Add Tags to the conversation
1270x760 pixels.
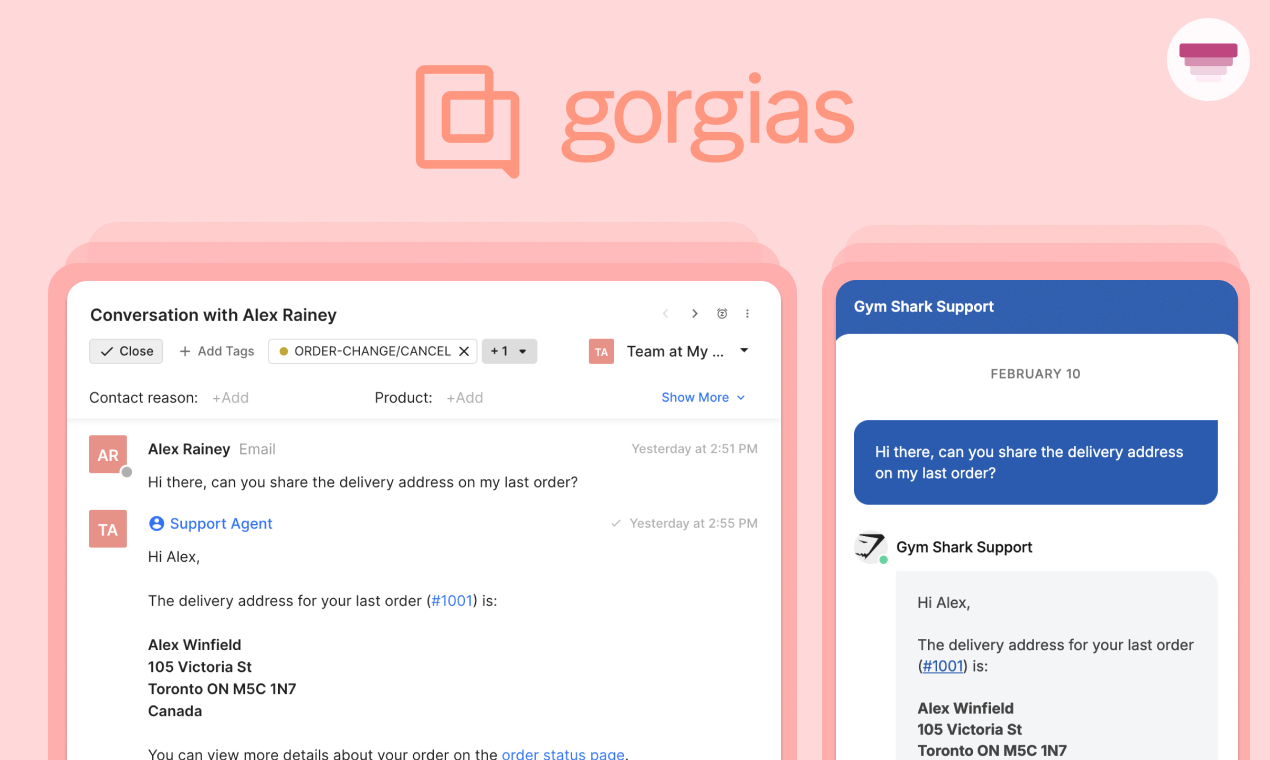(x=216, y=351)
